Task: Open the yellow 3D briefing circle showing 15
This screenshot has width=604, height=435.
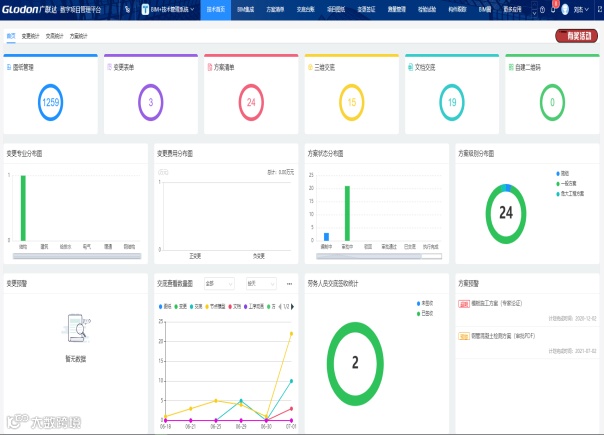Action: click(x=352, y=102)
